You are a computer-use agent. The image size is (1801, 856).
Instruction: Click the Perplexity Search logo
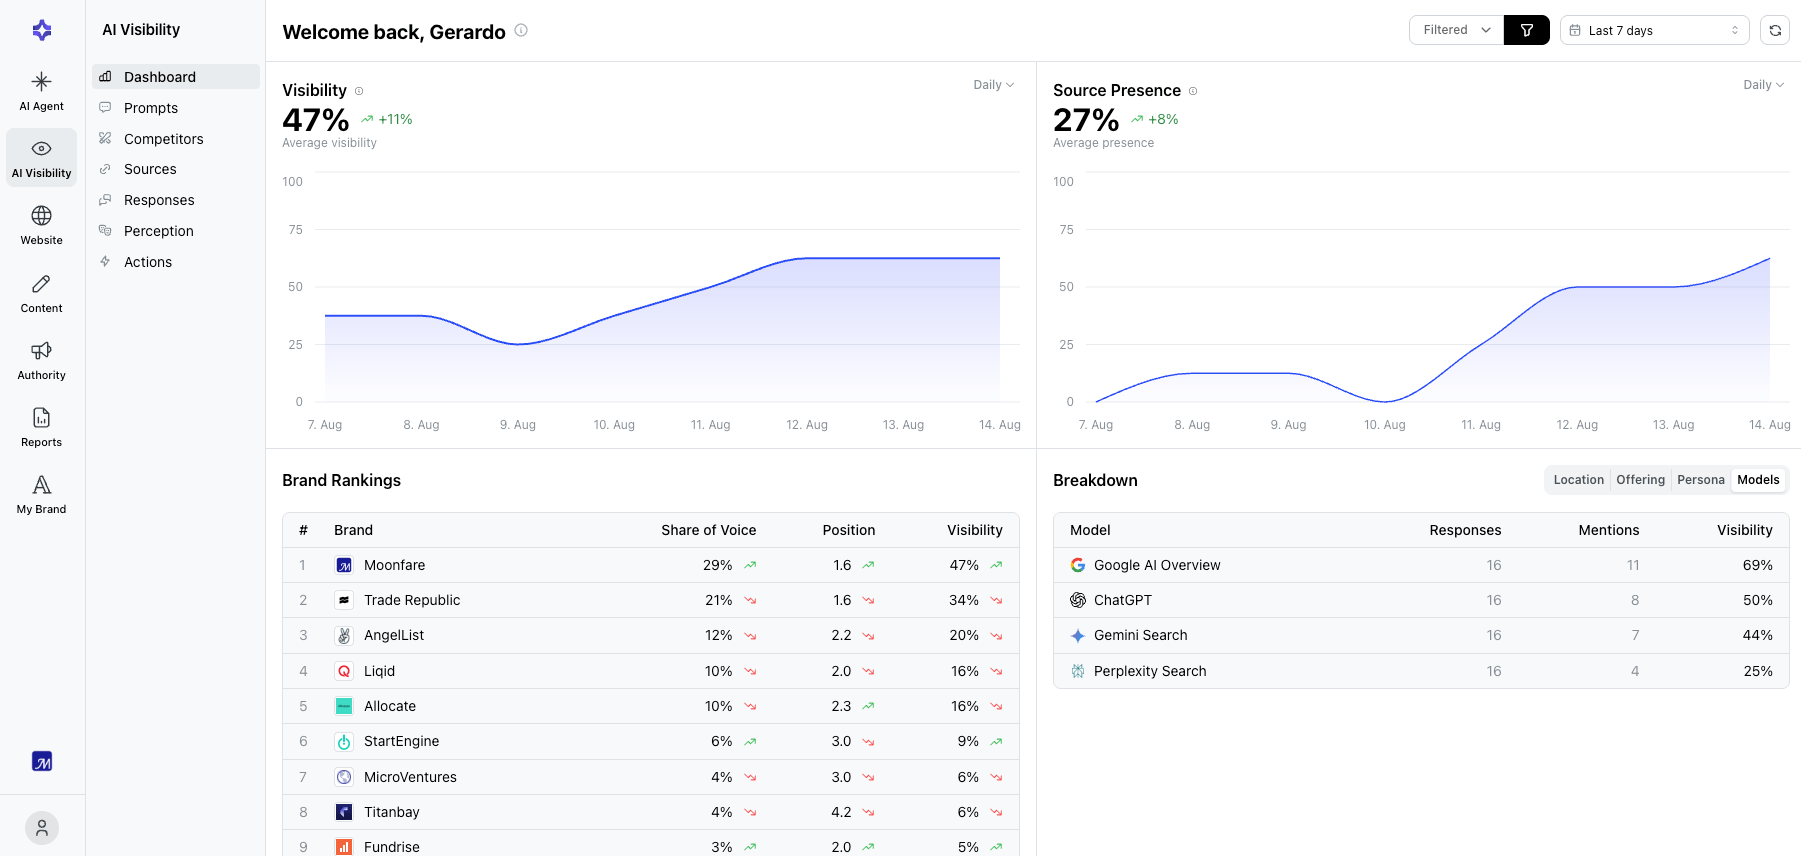click(1078, 671)
